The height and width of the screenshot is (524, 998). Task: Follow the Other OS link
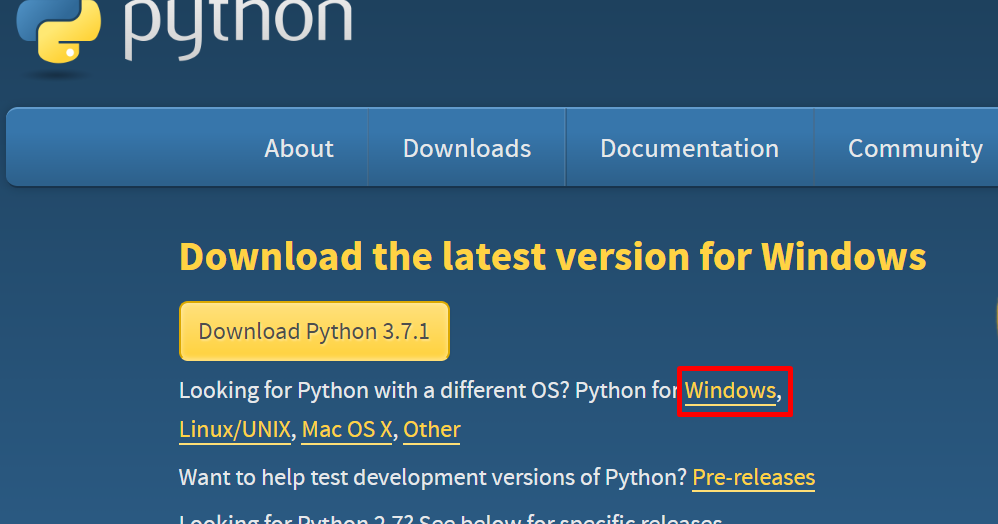point(432,429)
